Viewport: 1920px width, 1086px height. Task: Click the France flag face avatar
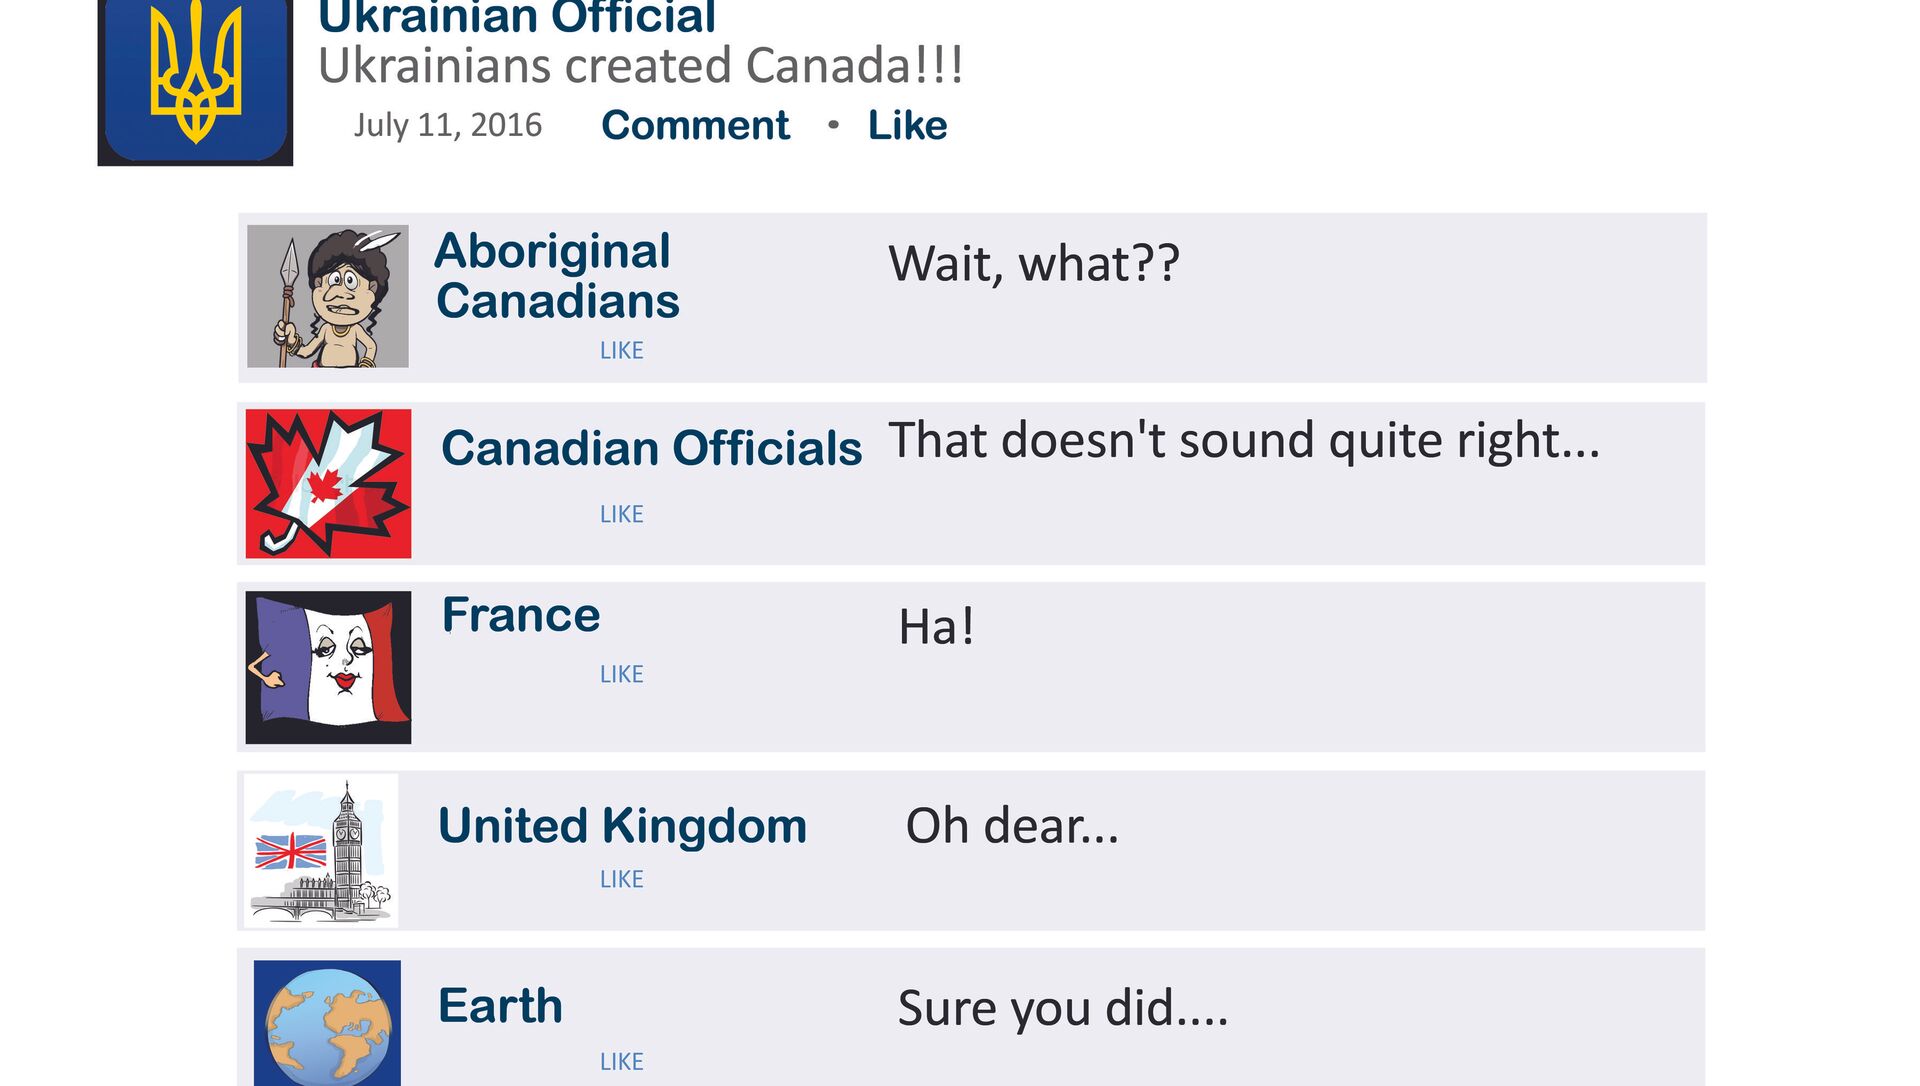click(x=328, y=667)
